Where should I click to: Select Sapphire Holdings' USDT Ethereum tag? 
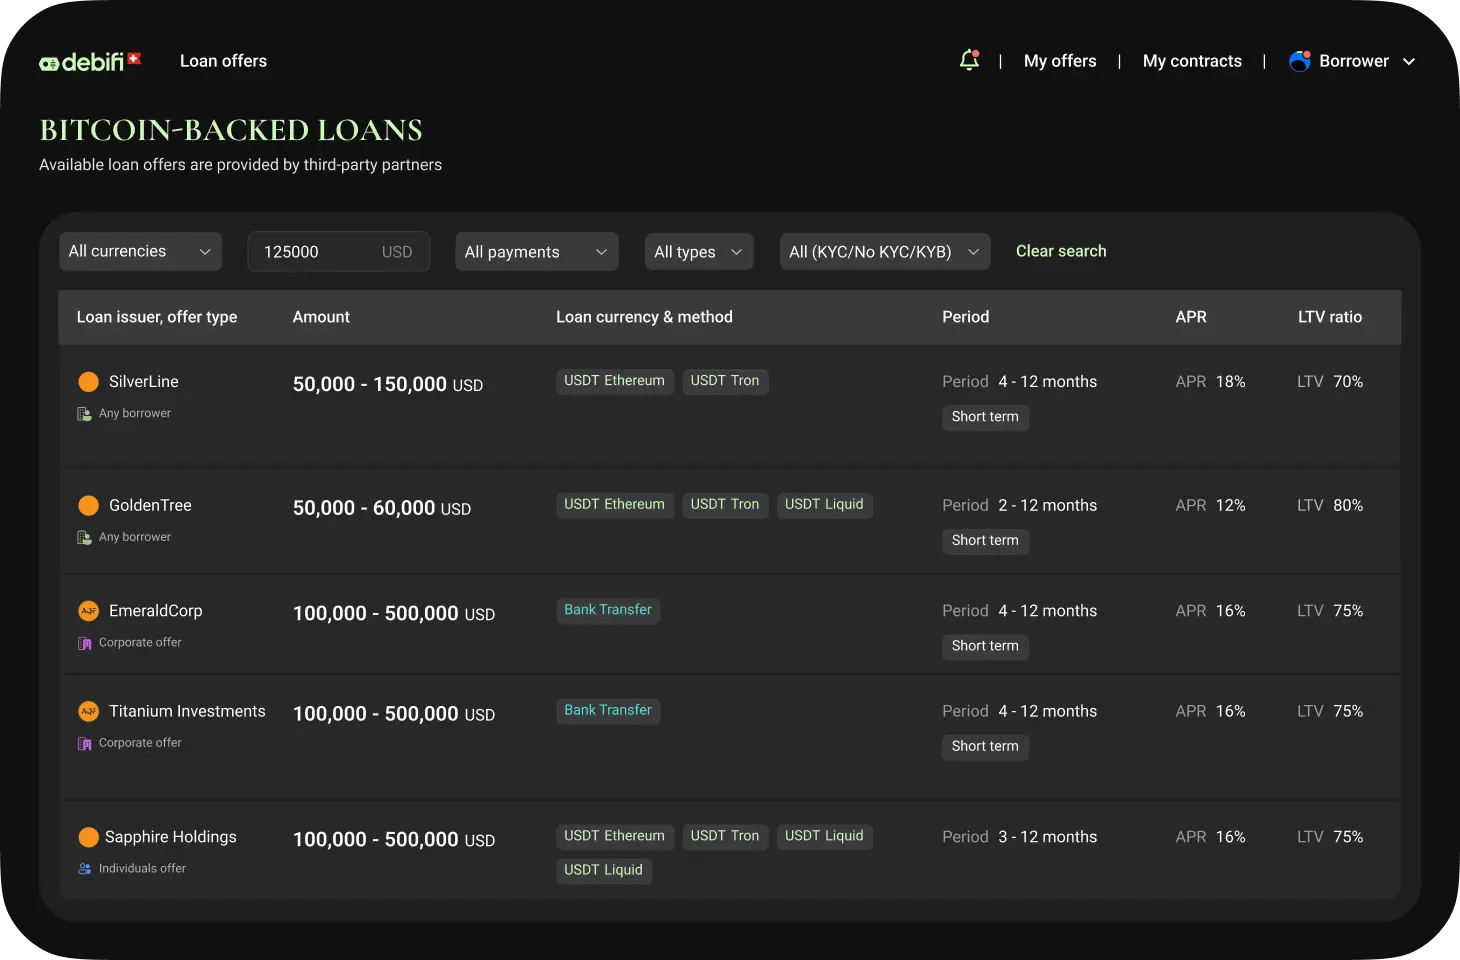[614, 836]
